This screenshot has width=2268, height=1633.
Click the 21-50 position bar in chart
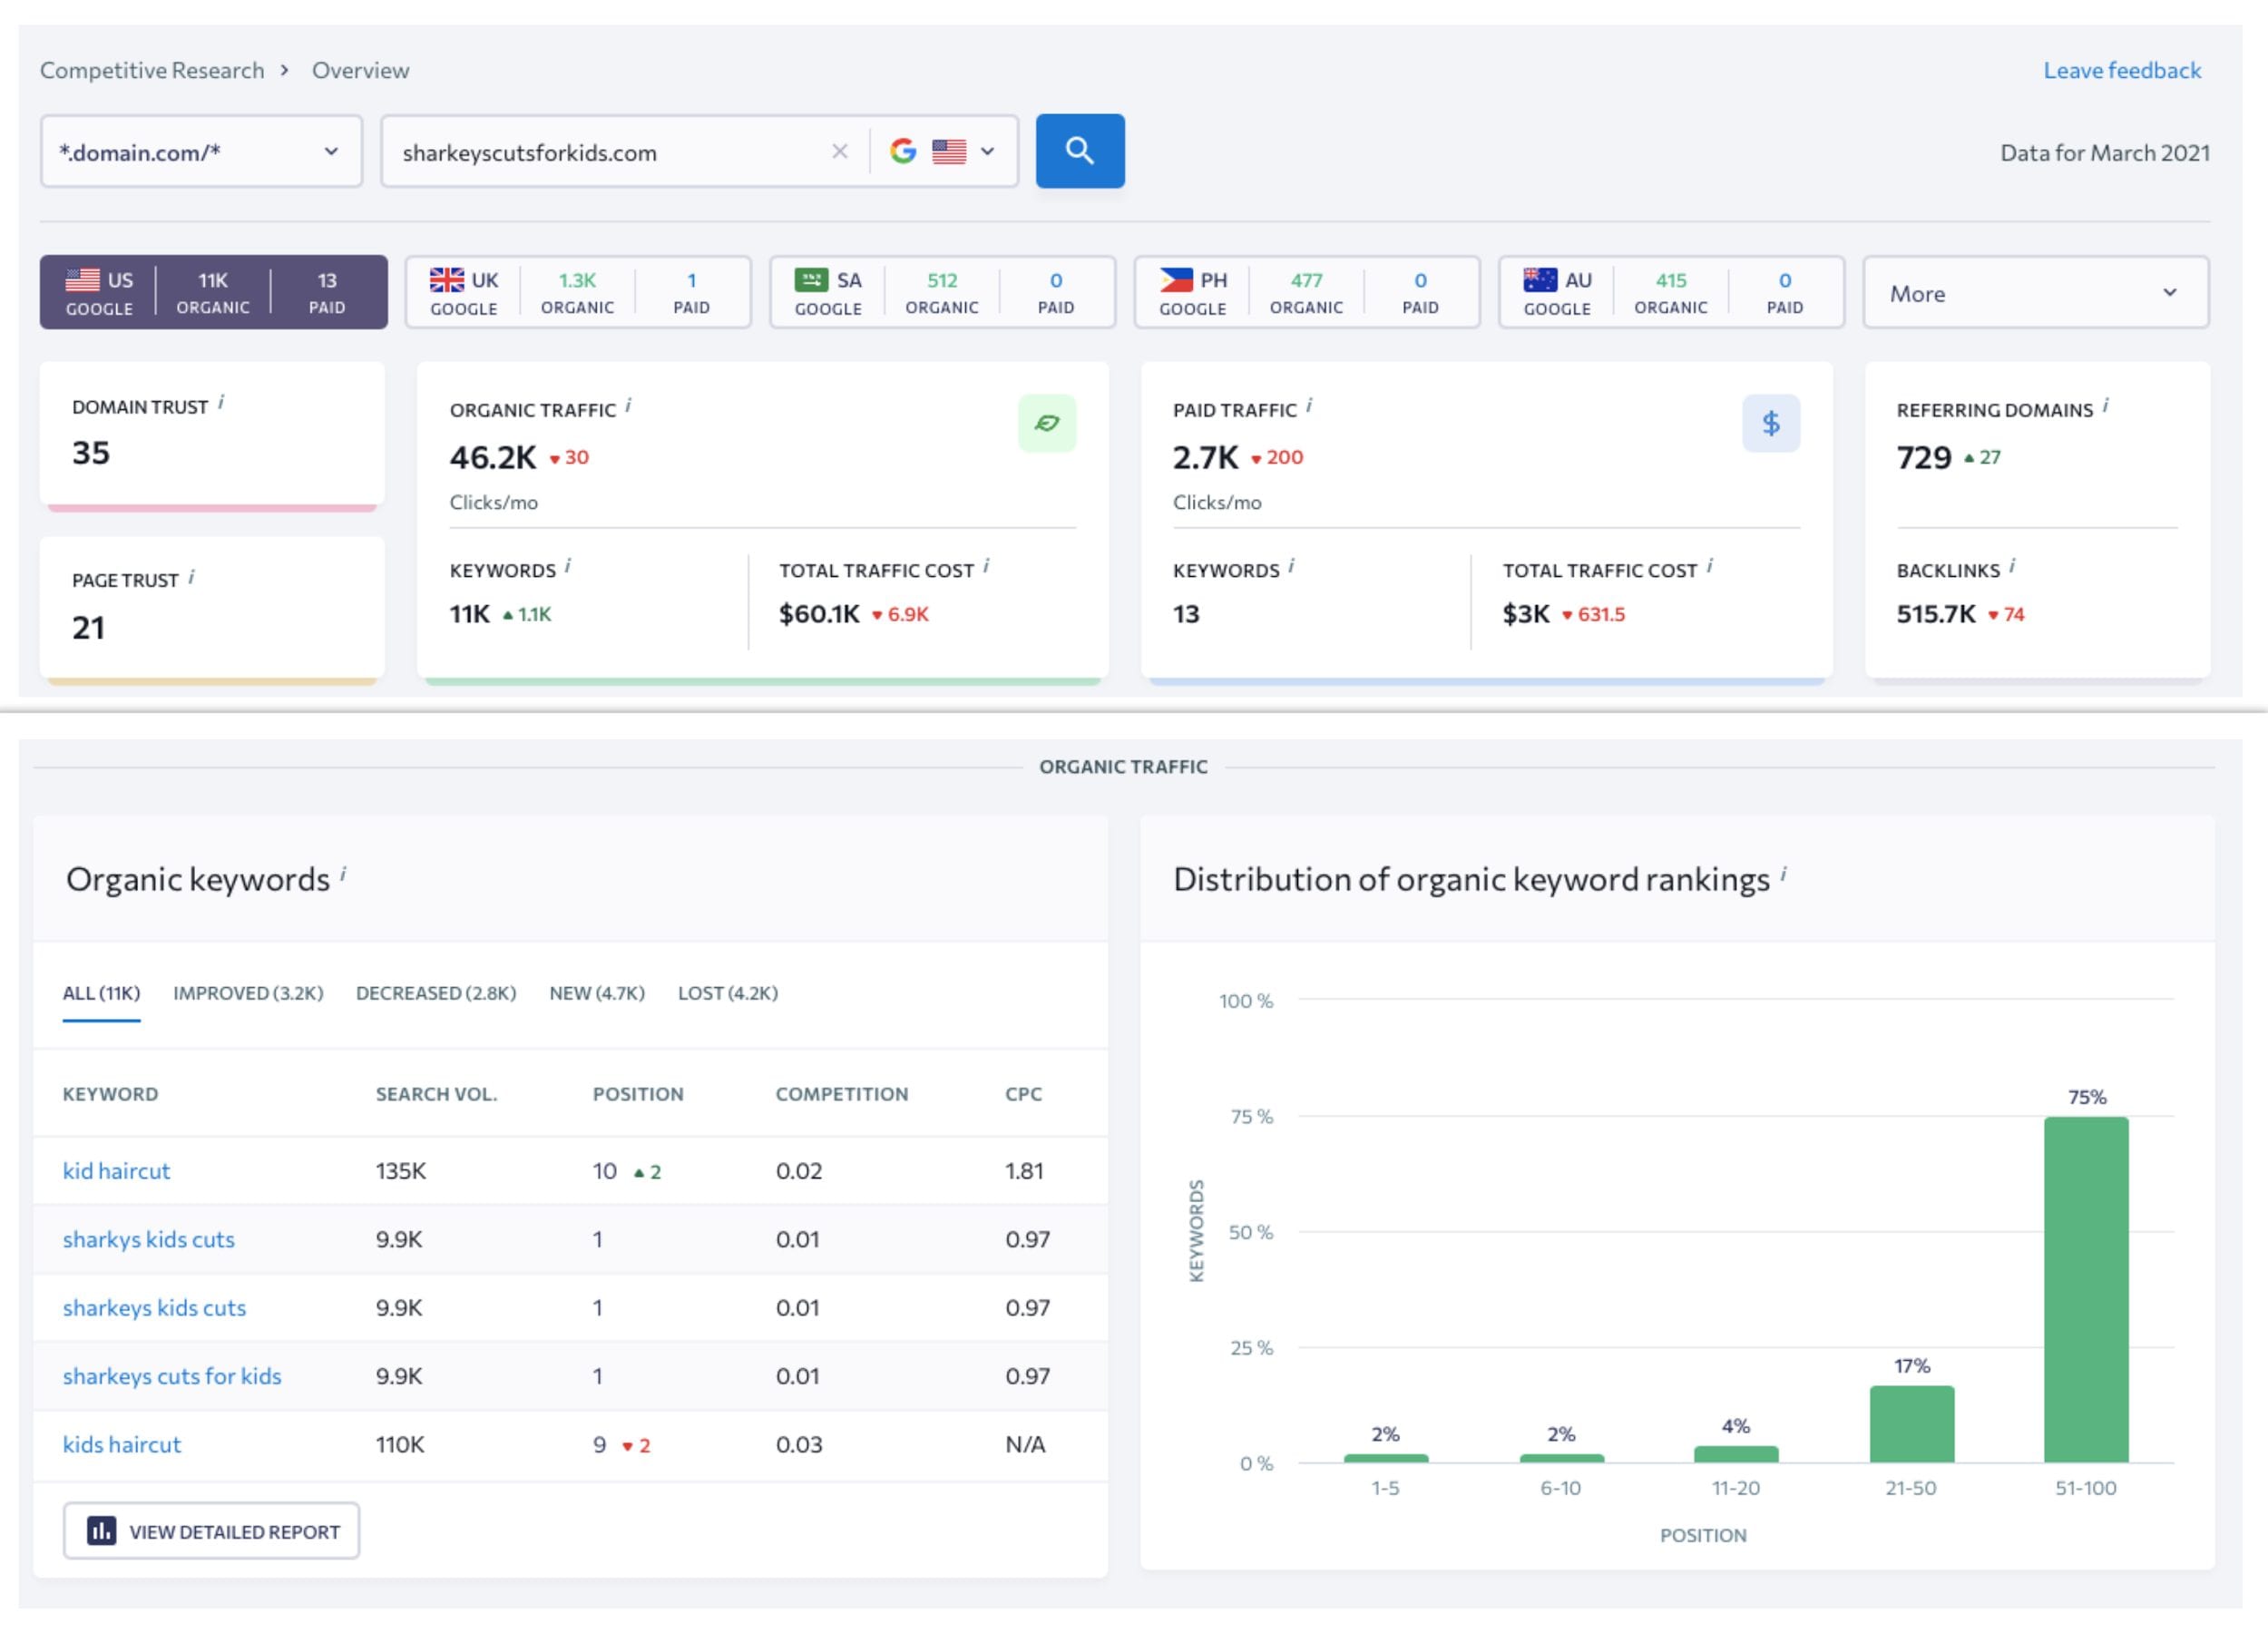tap(1911, 1424)
